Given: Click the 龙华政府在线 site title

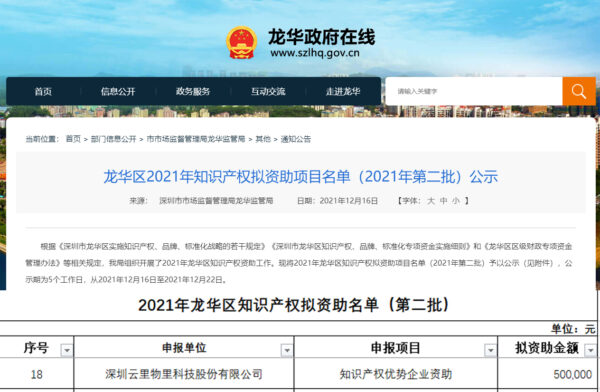Looking at the screenshot, I should [321, 37].
